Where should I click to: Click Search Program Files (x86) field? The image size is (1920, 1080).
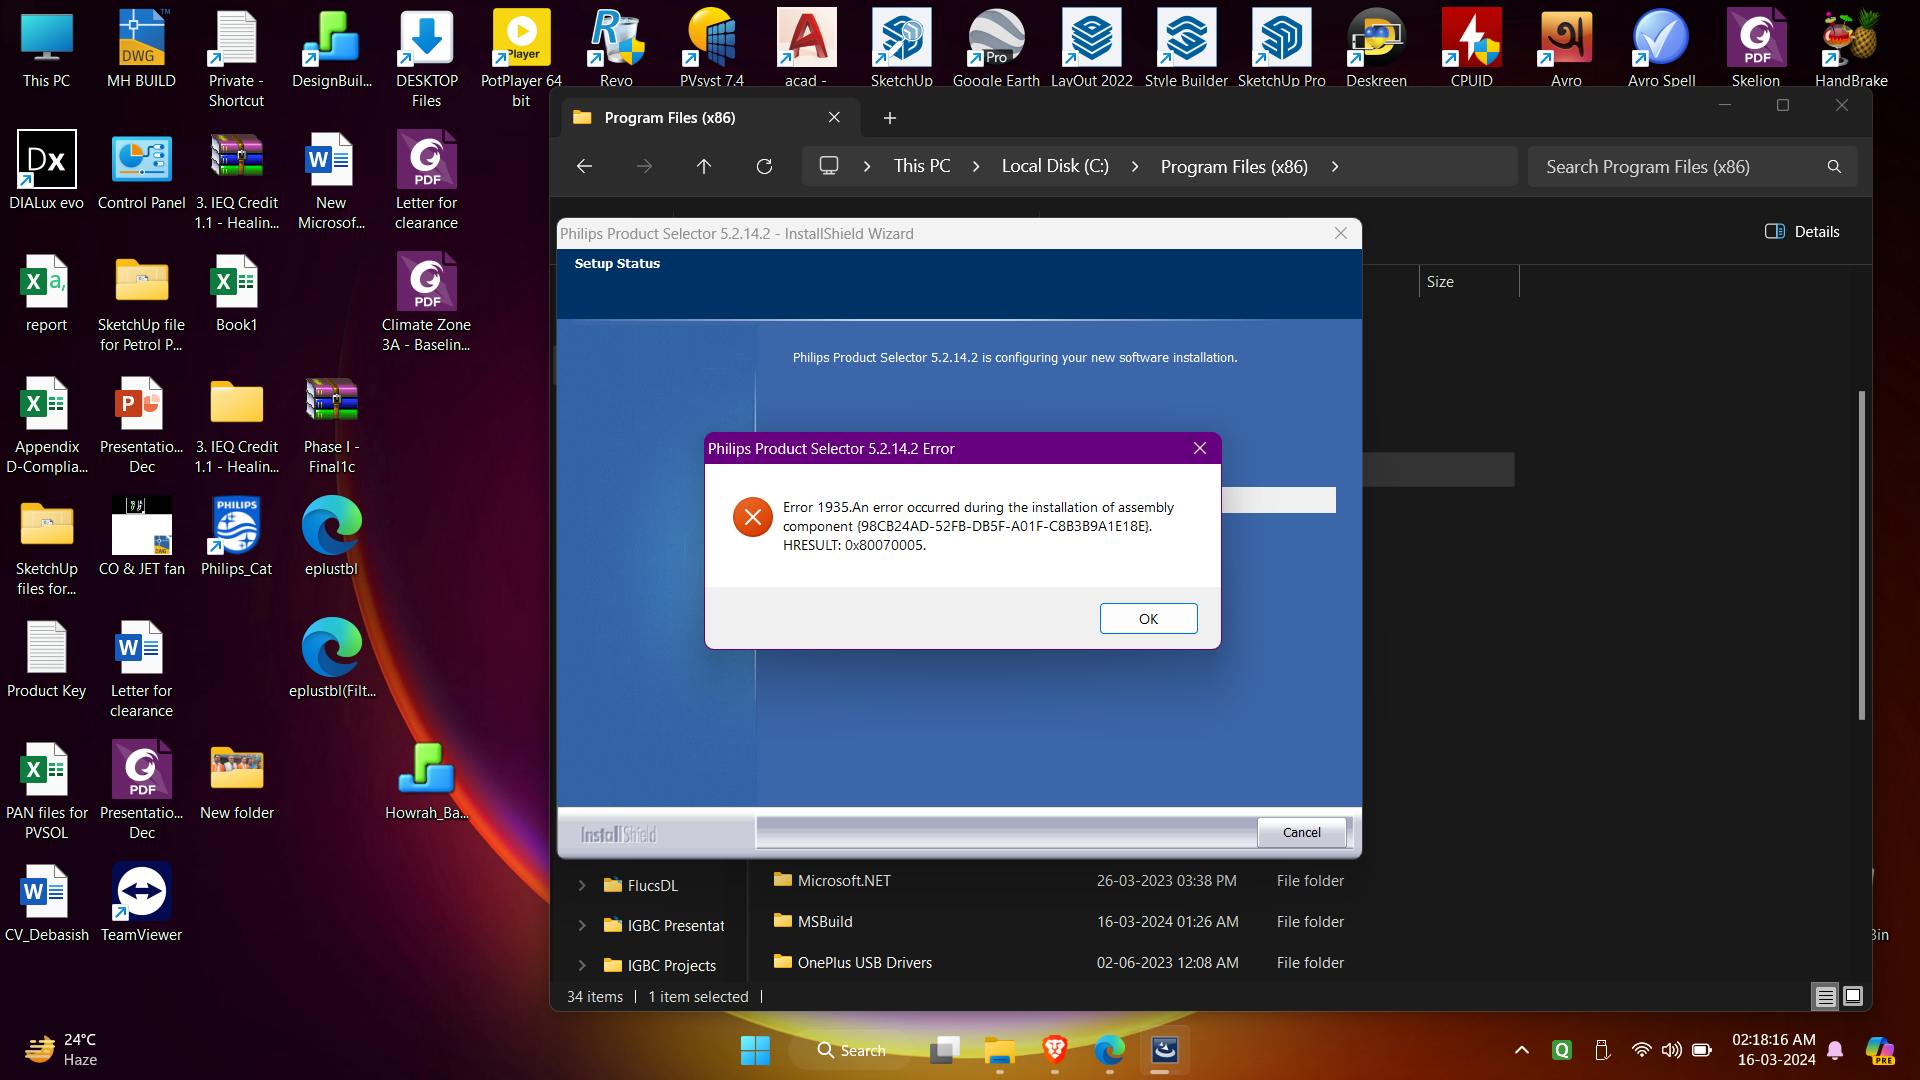click(x=1680, y=167)
